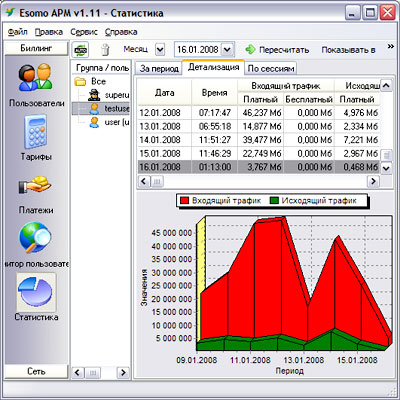Sort by the Дата column header
This screenshot has width=400, height=400.
coord(164,93)
